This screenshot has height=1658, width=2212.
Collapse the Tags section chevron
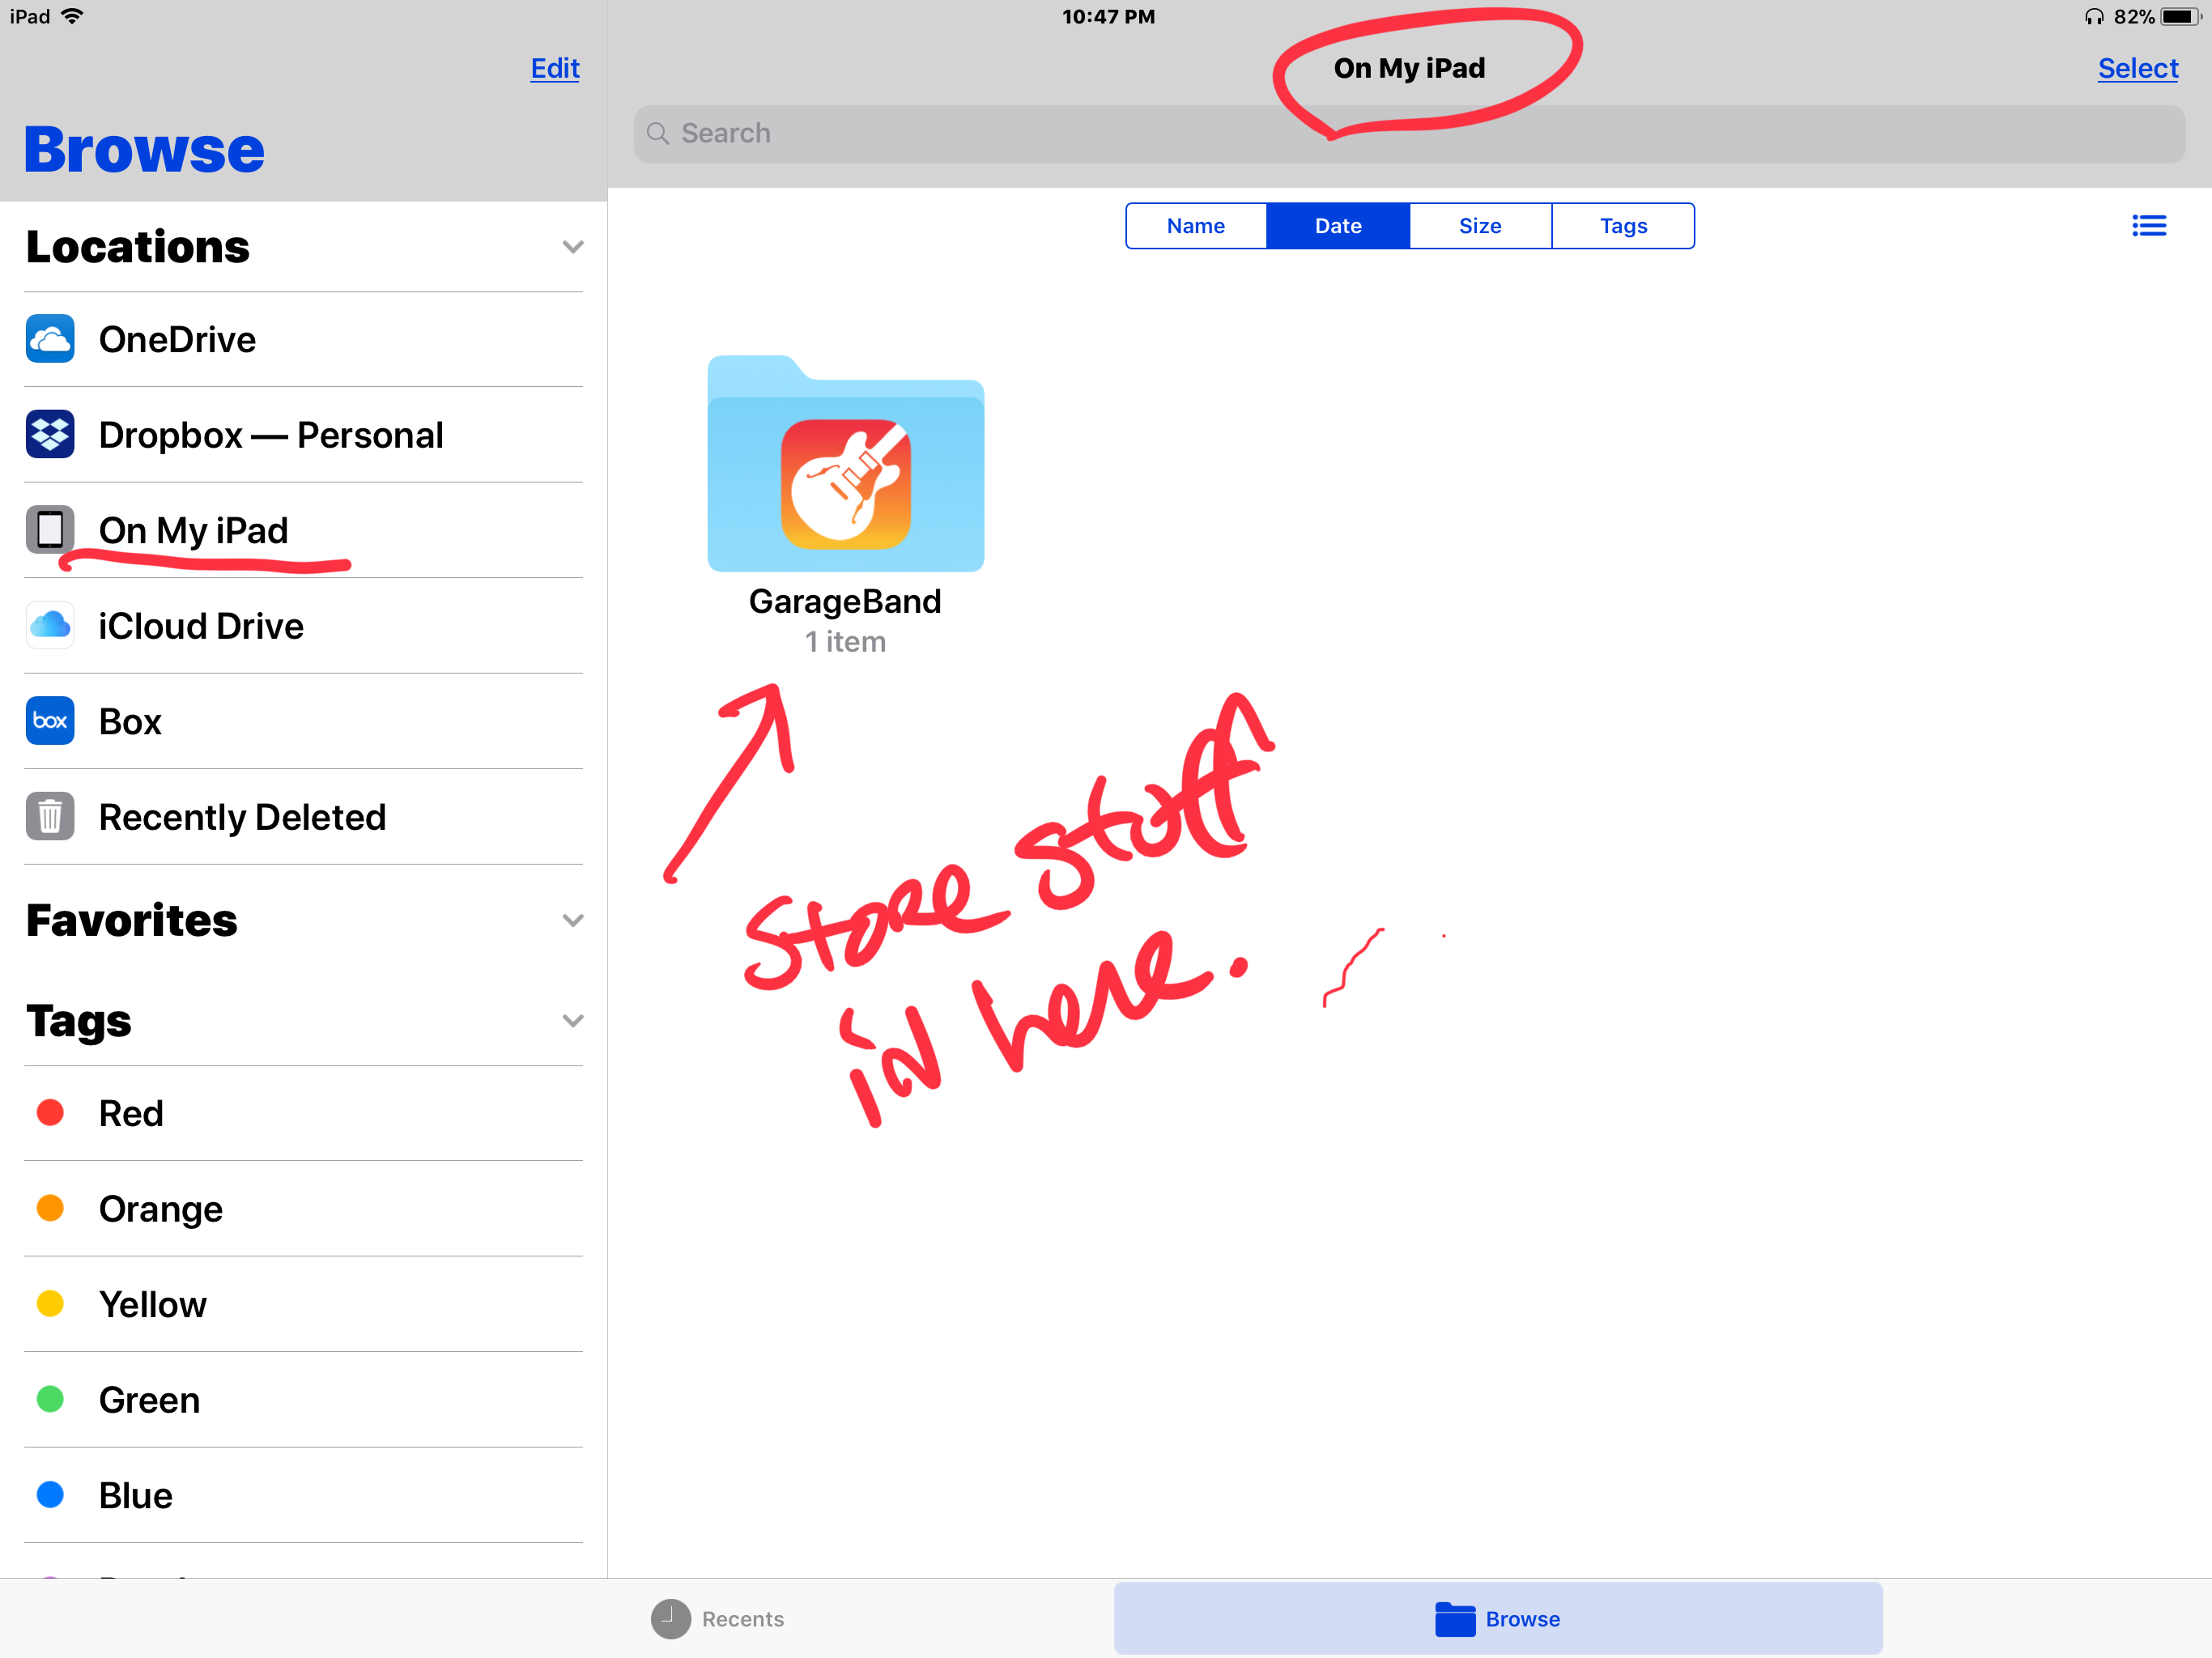572,1021
